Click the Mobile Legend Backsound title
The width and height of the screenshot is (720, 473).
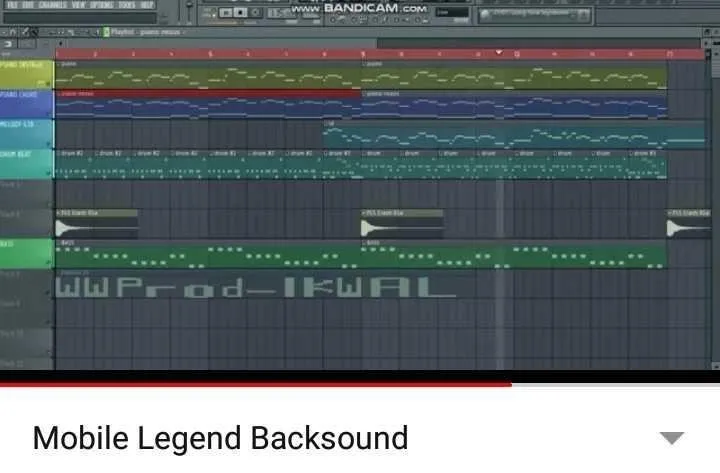tap(220, 438)
